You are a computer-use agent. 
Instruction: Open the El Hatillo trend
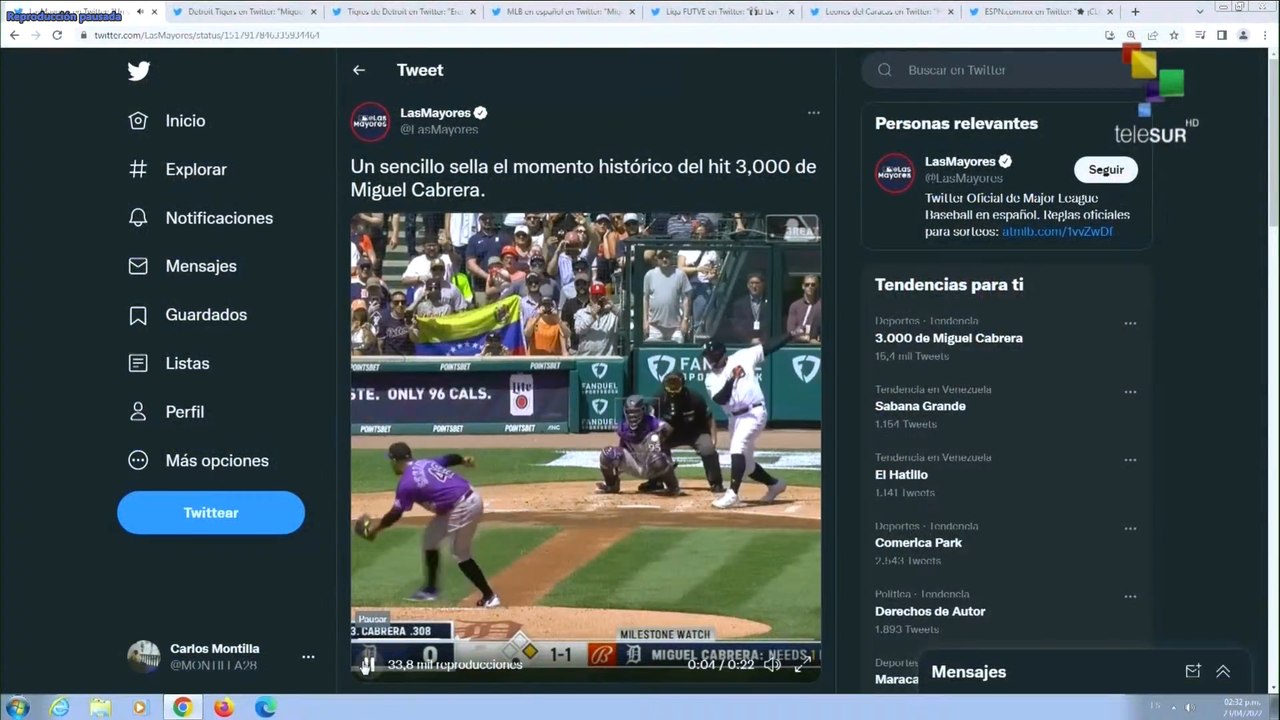pos(901,475)
